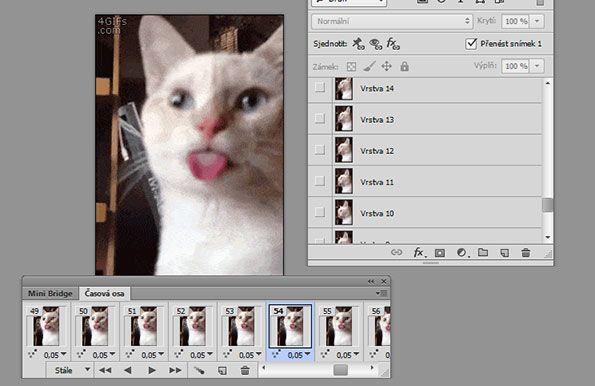The width and height of the screenshot is (595, 386).
Task: Open frame 54 delay dropdown
Action: 307,354
